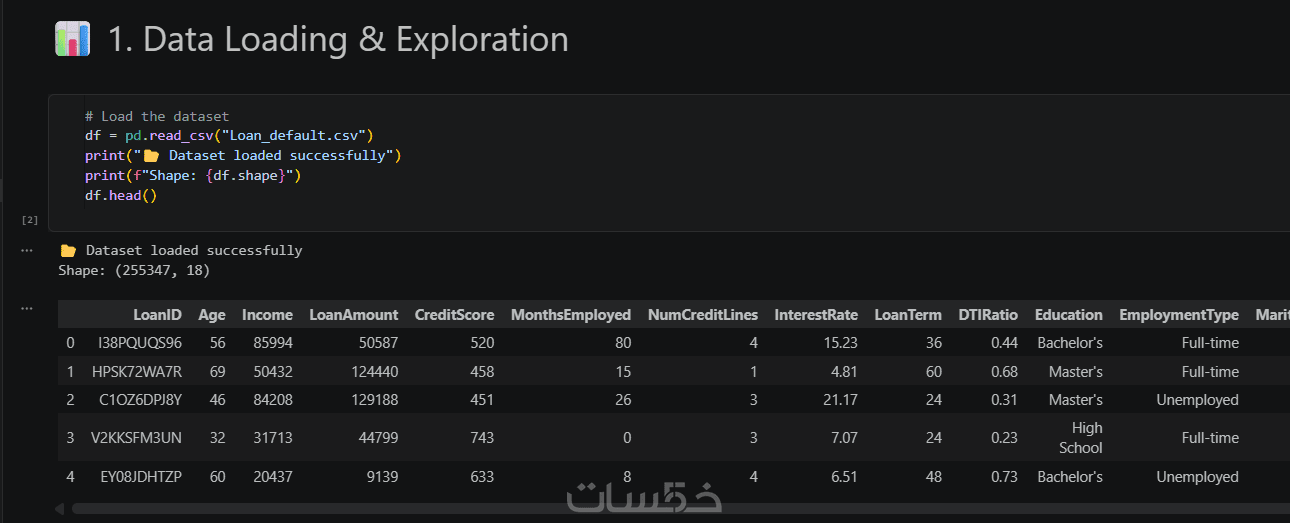Select the InterestRate column header
This screenshot has width=1290, height=523.
[816, 315]
